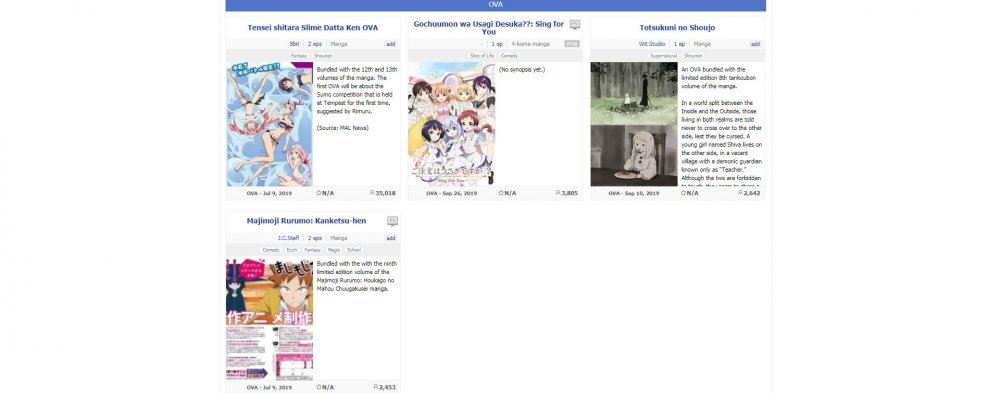Click members icon next to 3,805
Viewport: 1000px width, 393px height.
coord(558,193)
